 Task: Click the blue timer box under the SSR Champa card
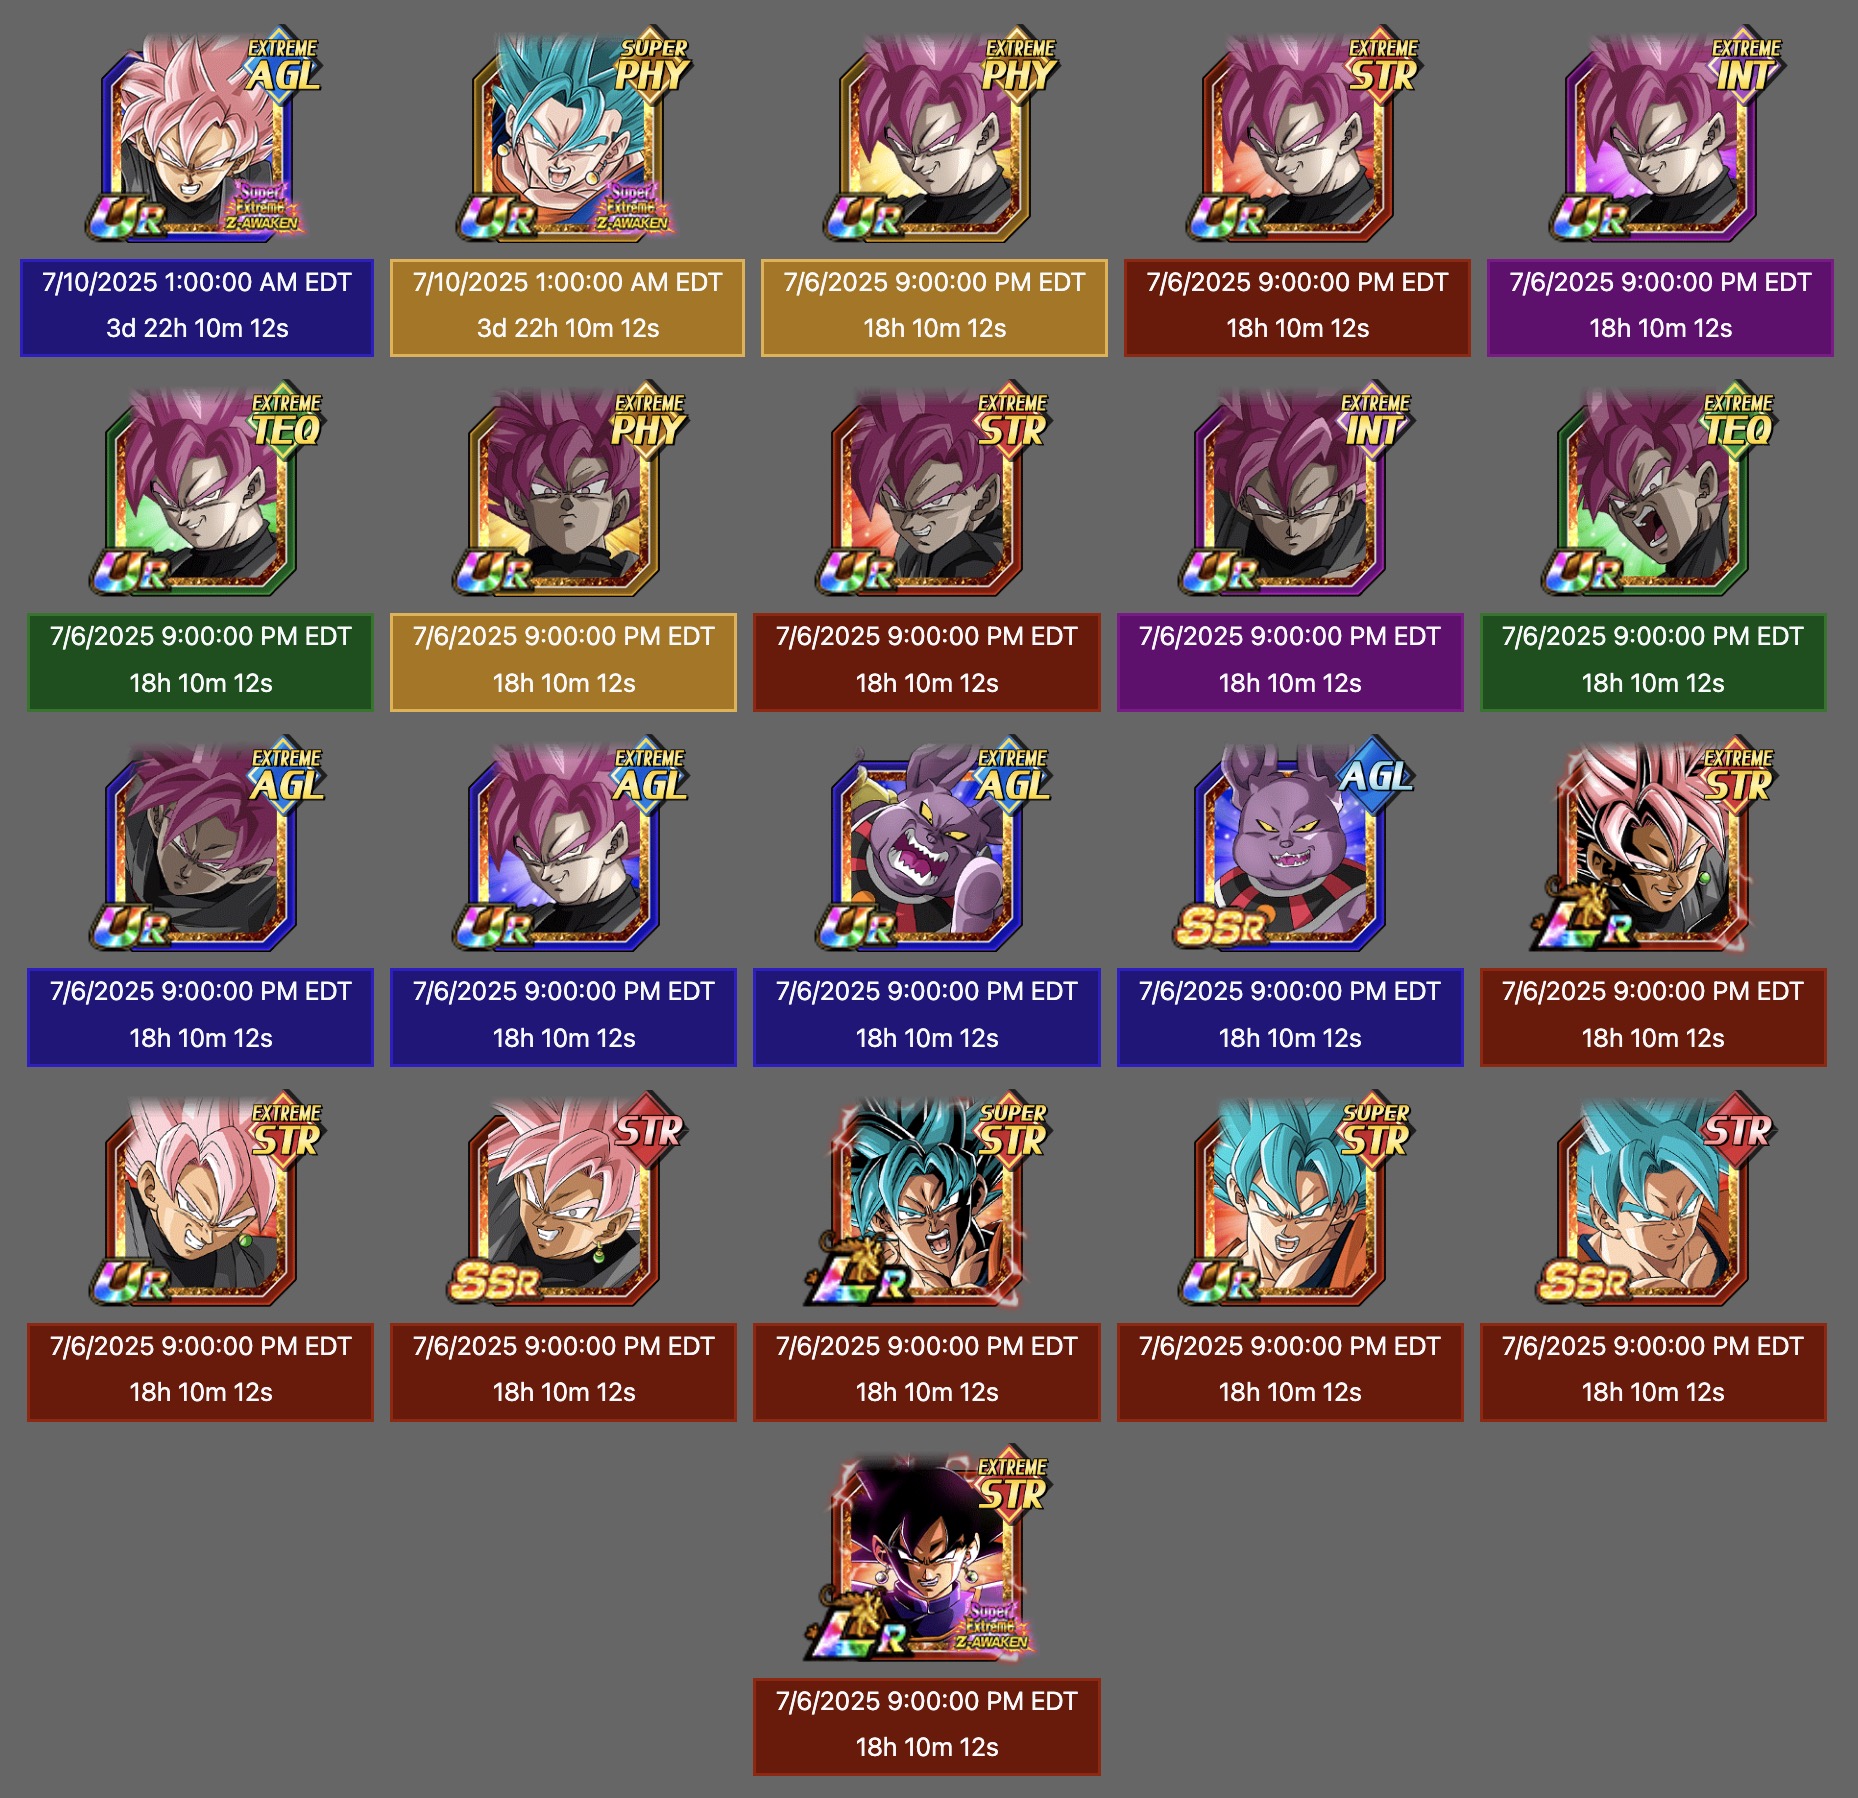(x=1290, y=1017)
